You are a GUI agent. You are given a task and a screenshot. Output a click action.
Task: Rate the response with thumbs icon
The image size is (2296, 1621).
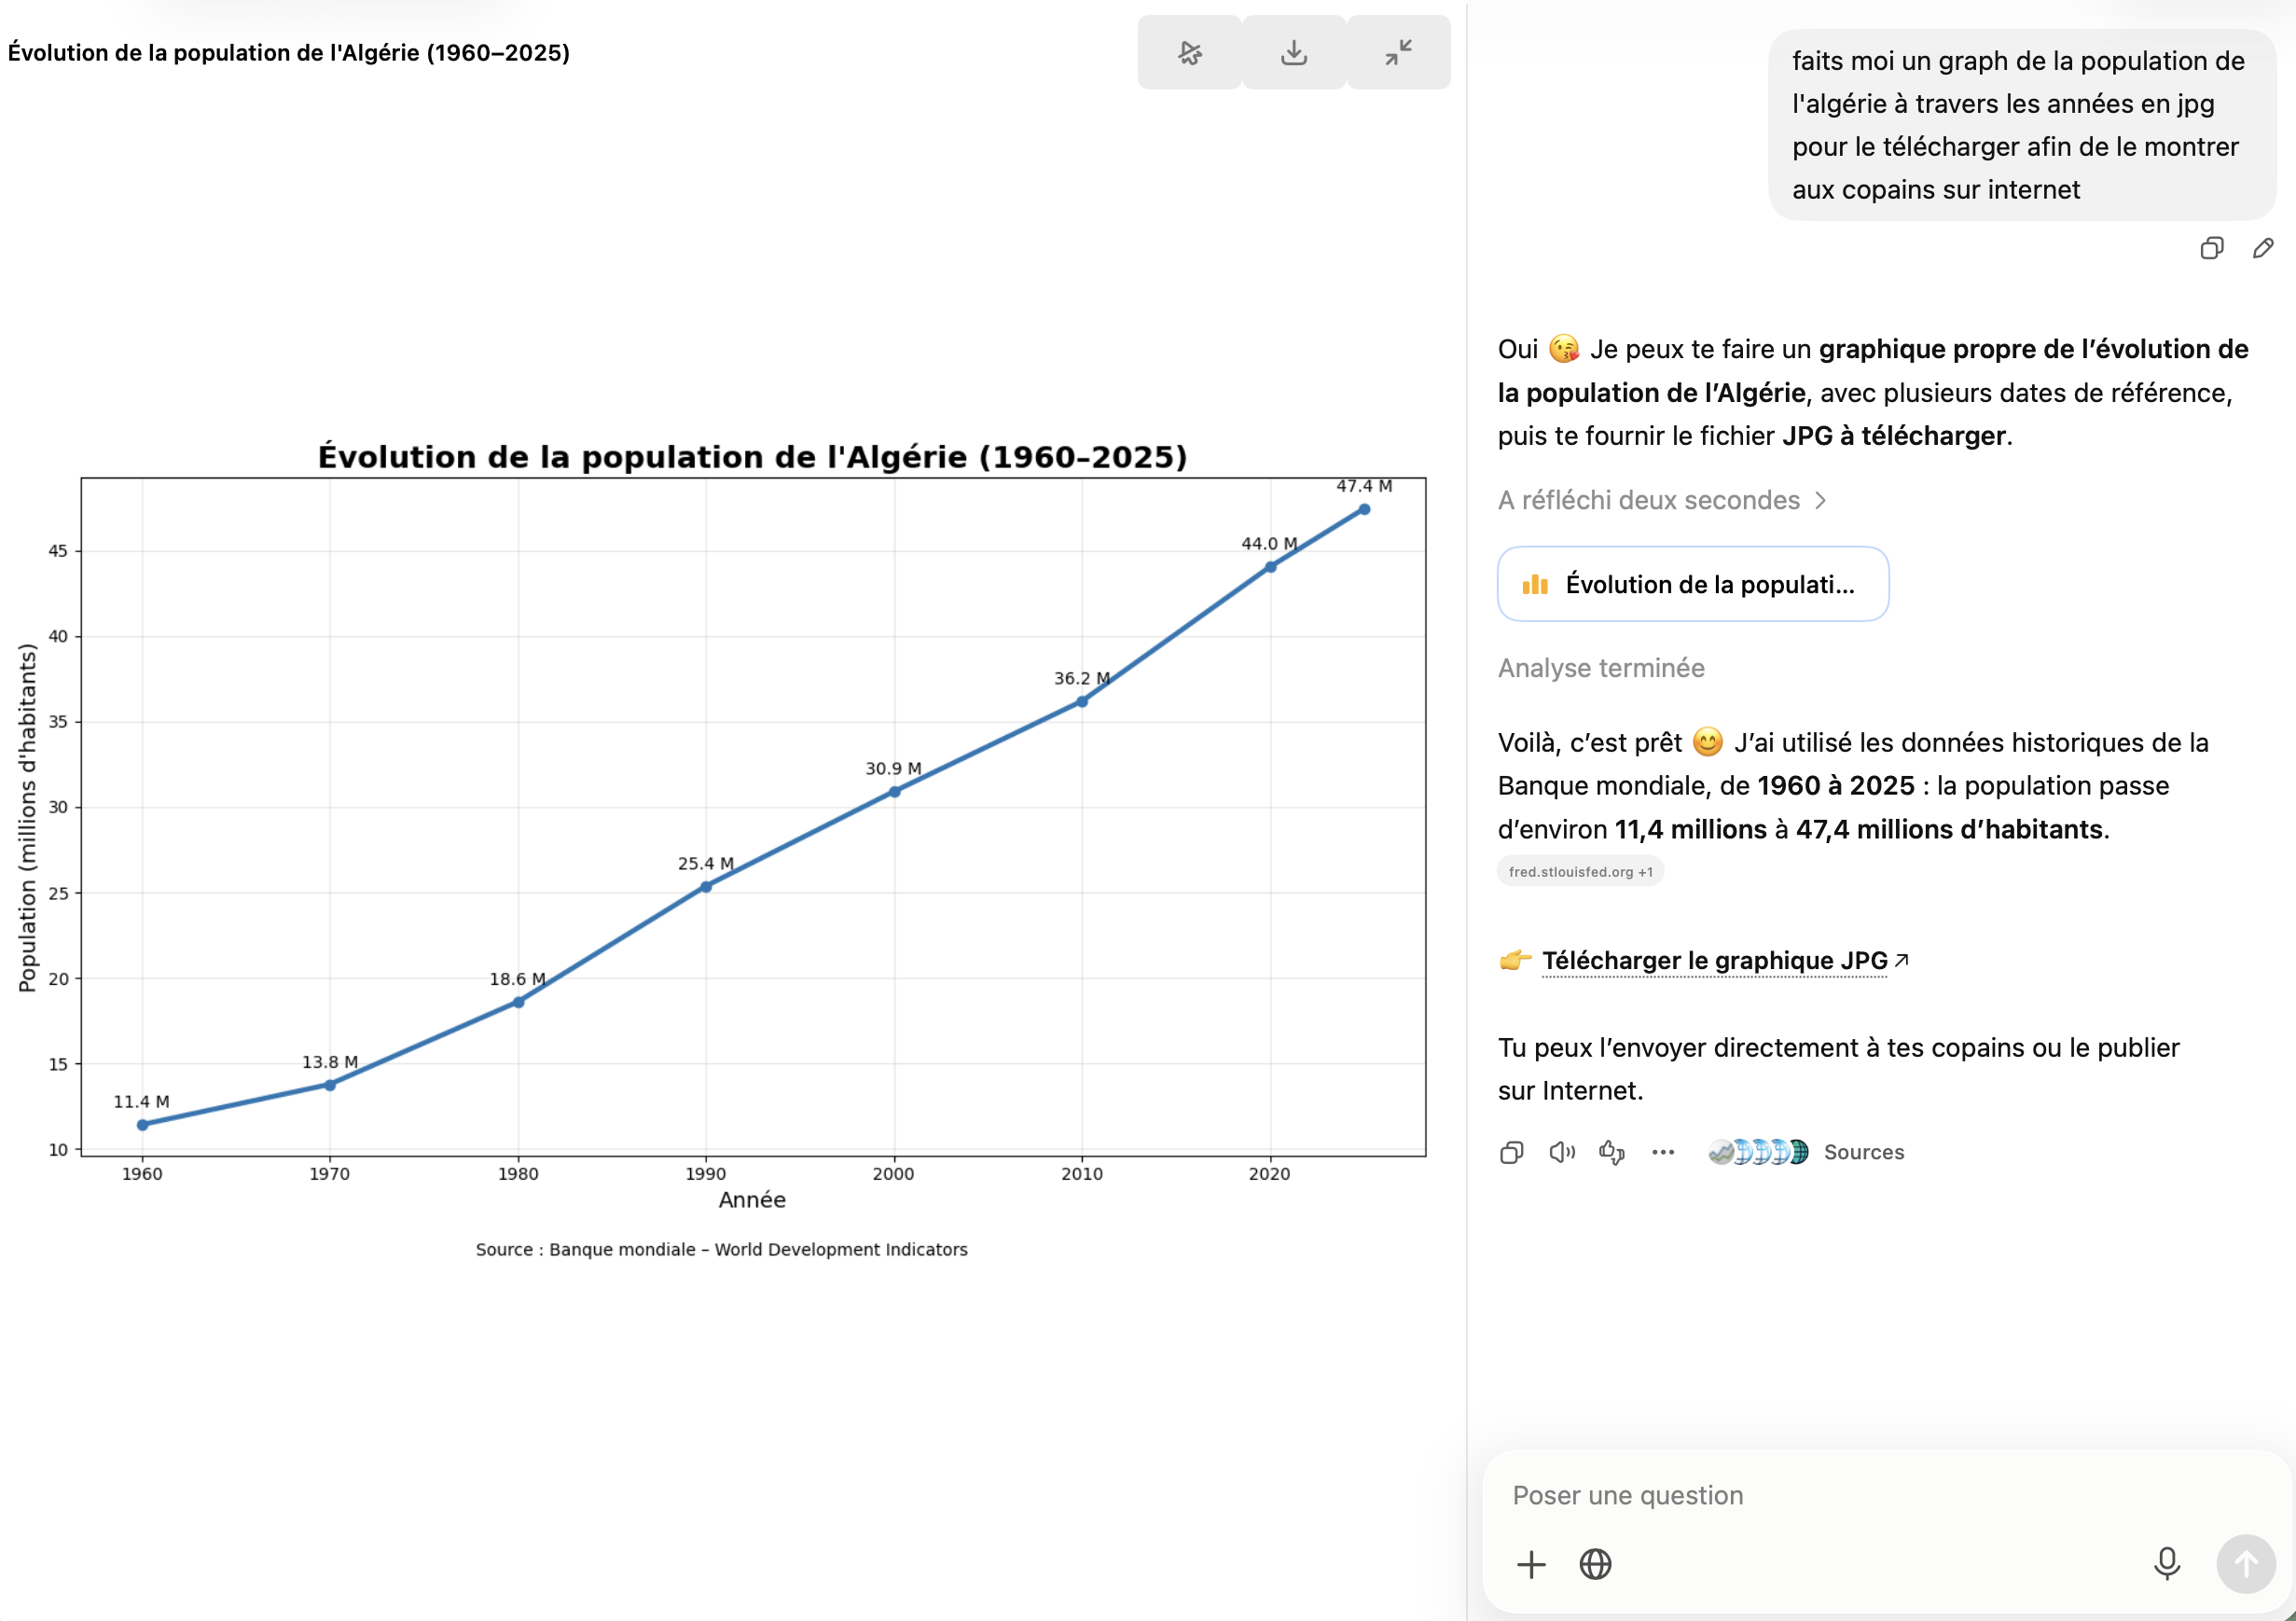[x=1612, y=1152]
